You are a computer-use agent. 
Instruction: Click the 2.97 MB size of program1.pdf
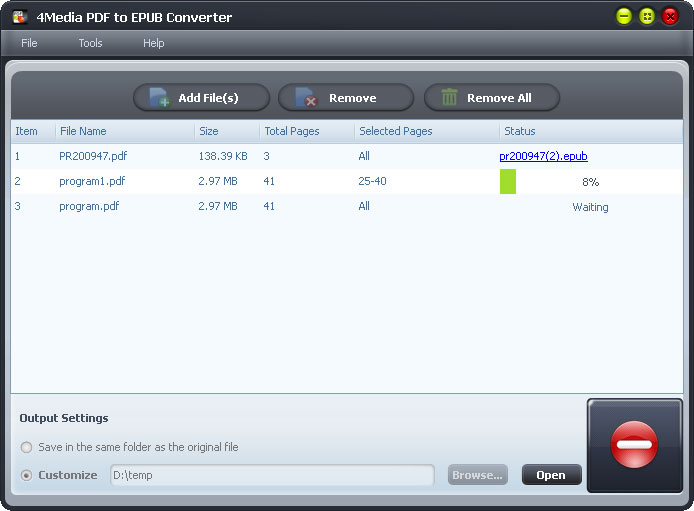(218, 181)
